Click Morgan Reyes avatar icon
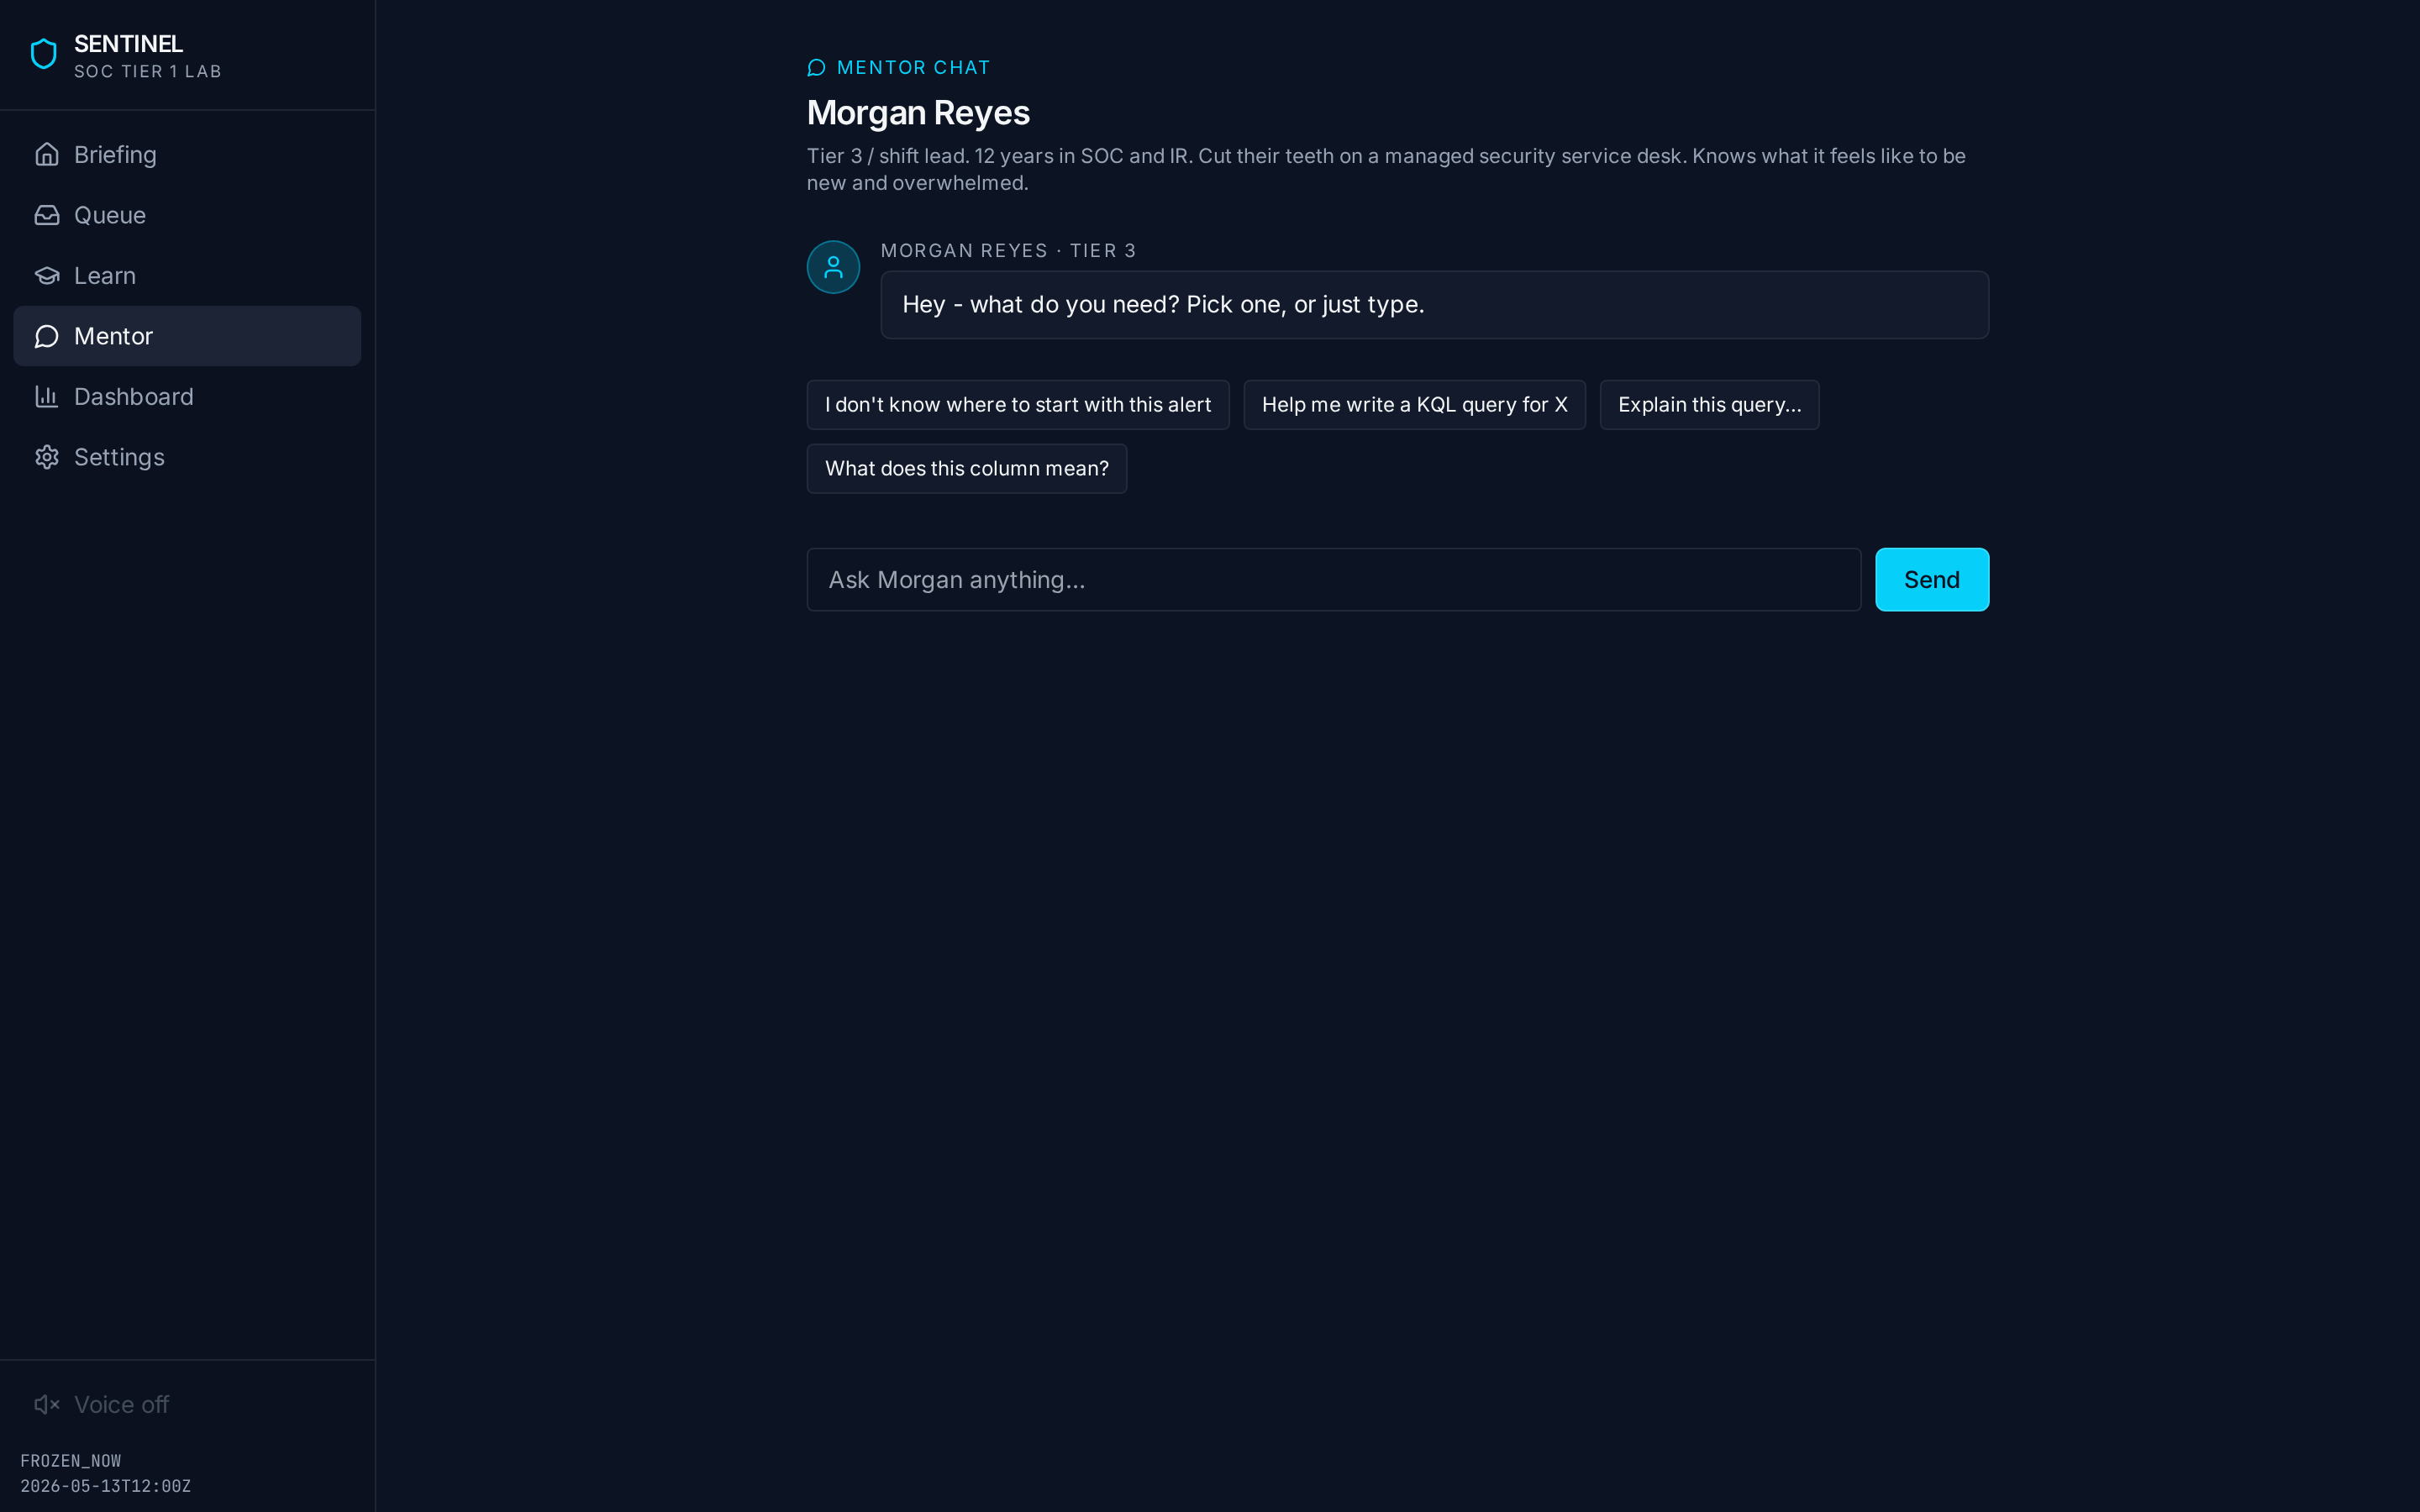2420x1512 pixels. click(x=833, y=267)
